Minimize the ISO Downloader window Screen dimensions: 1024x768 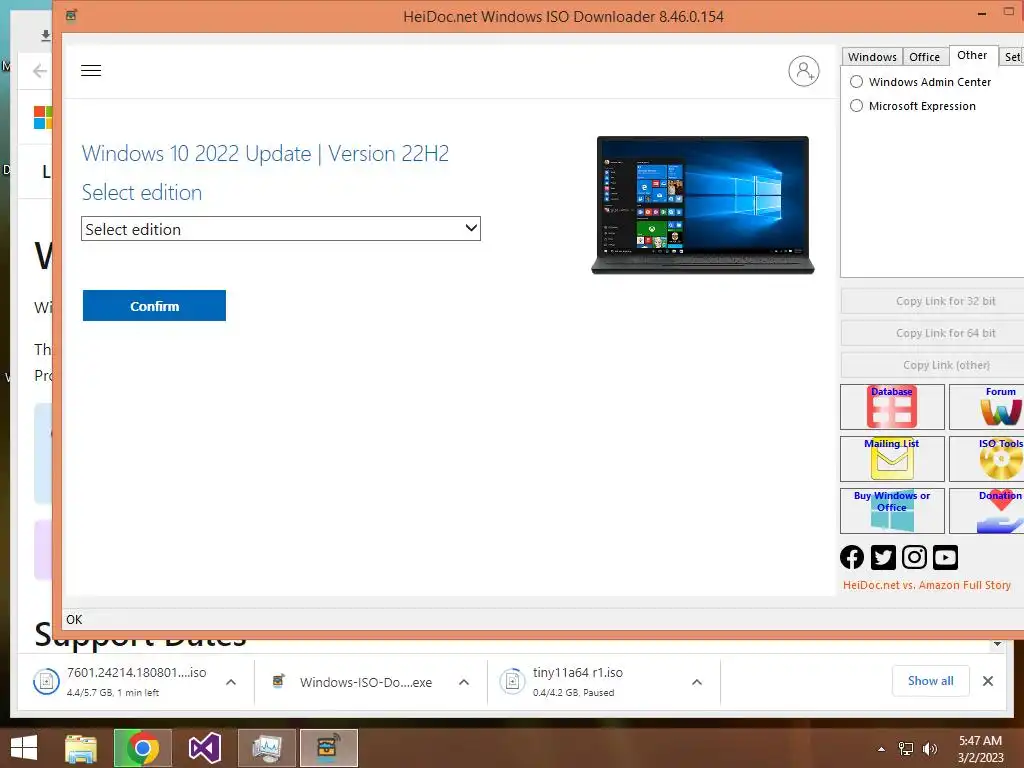pyautogui.click(x=982, y=13)
